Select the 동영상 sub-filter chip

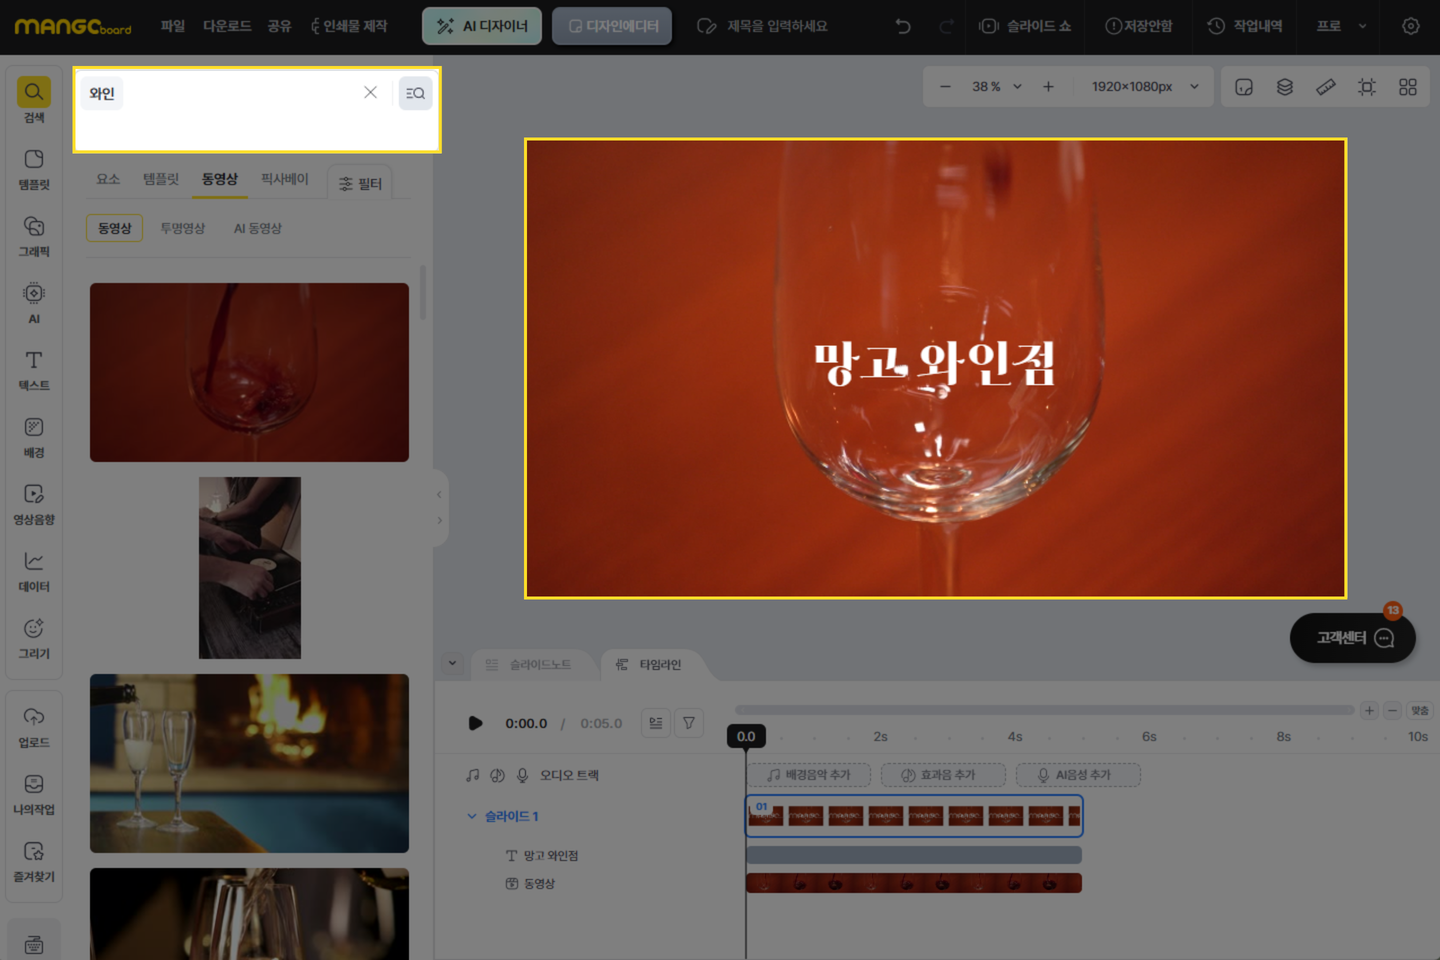point(115,228)
